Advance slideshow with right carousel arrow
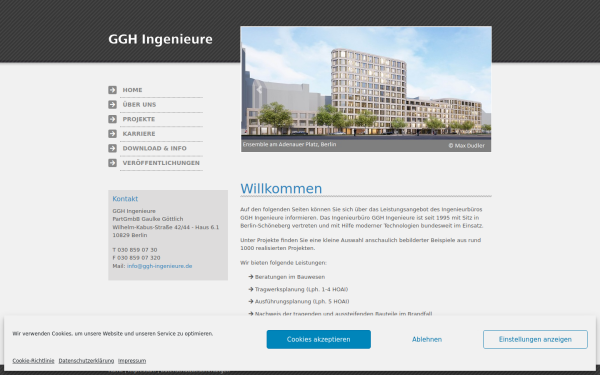The image size is (600, 375). 473,90
